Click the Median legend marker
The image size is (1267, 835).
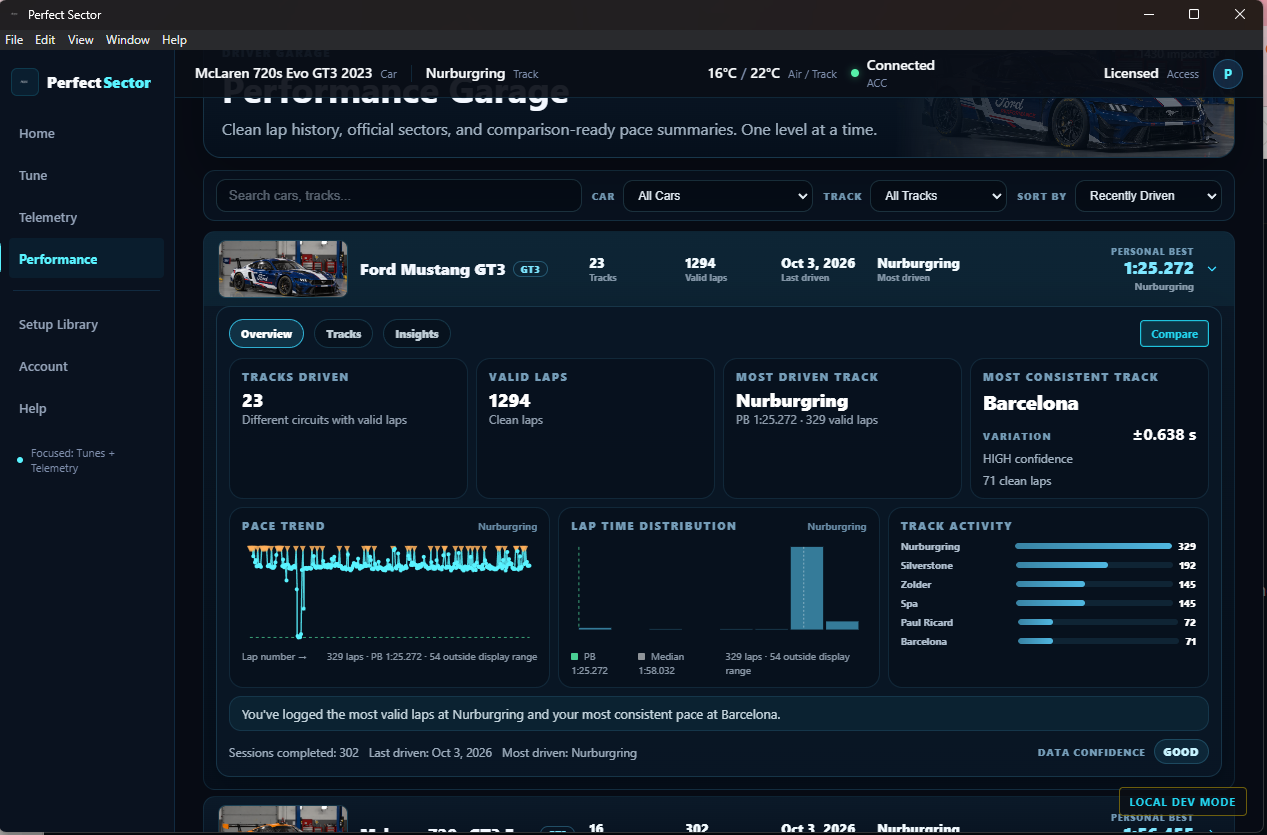642,657
